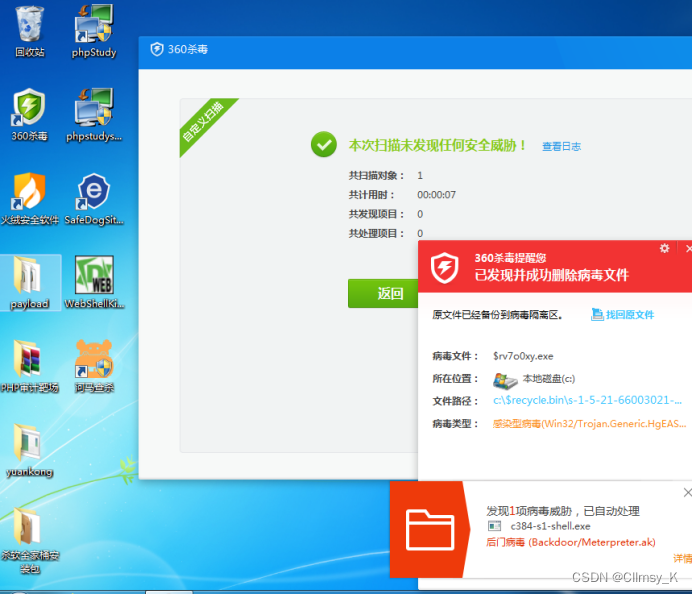Launch 火绒安全软件 desktop shortcut
Screen dimensions: 693x594
pyautogui.click(x=29, y=199)
